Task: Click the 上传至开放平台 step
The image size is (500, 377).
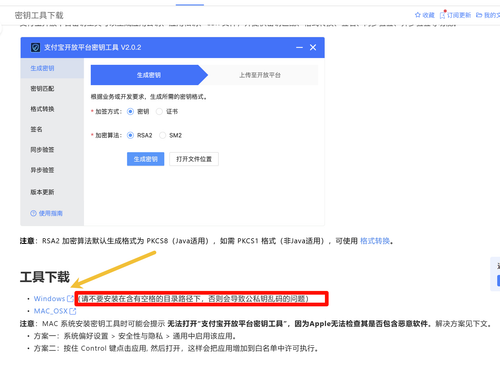Action: [260, 75]
